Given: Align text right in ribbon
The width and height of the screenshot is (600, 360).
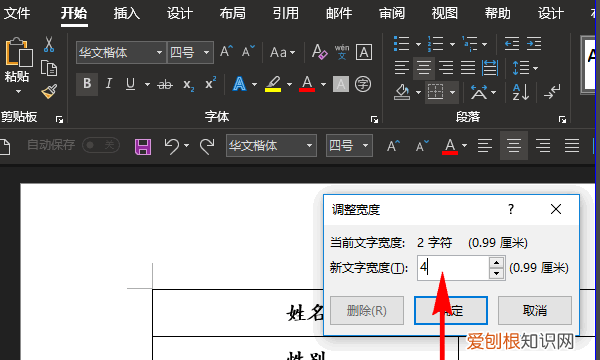Looking at the screenshot, I should (x=446, y=68).
